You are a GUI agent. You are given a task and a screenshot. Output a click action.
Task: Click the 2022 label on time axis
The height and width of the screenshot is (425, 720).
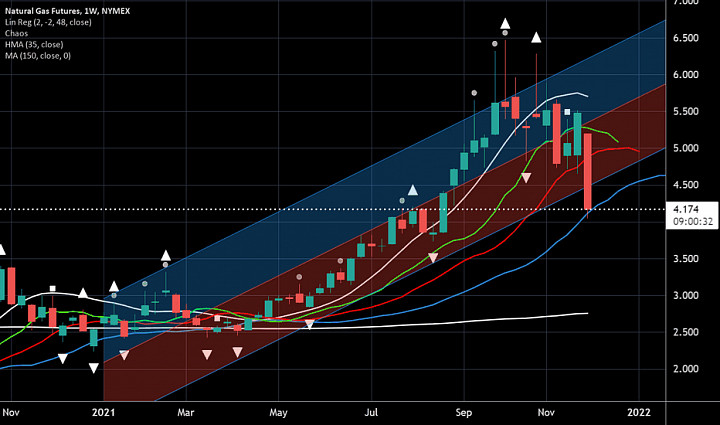[x=639, y=412]
